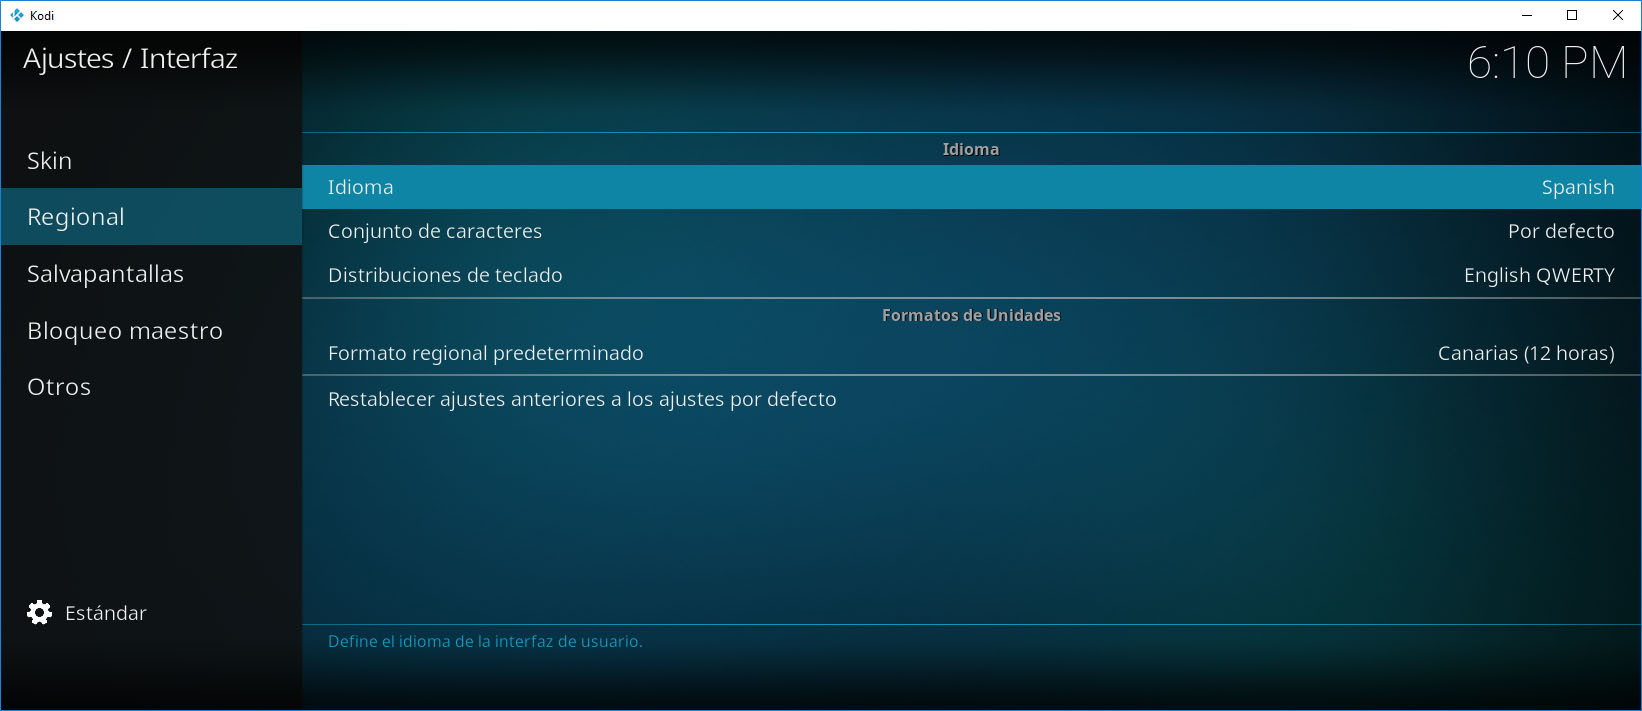Click the help text Define el idioma

pyautogui.click(x=485, y=642)
